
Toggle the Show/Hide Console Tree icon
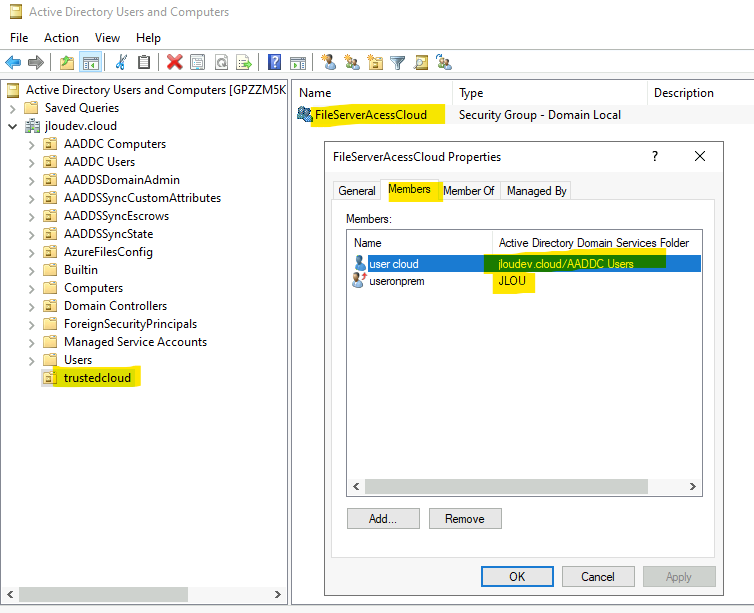pyautogui.click(x=90, y=63)
